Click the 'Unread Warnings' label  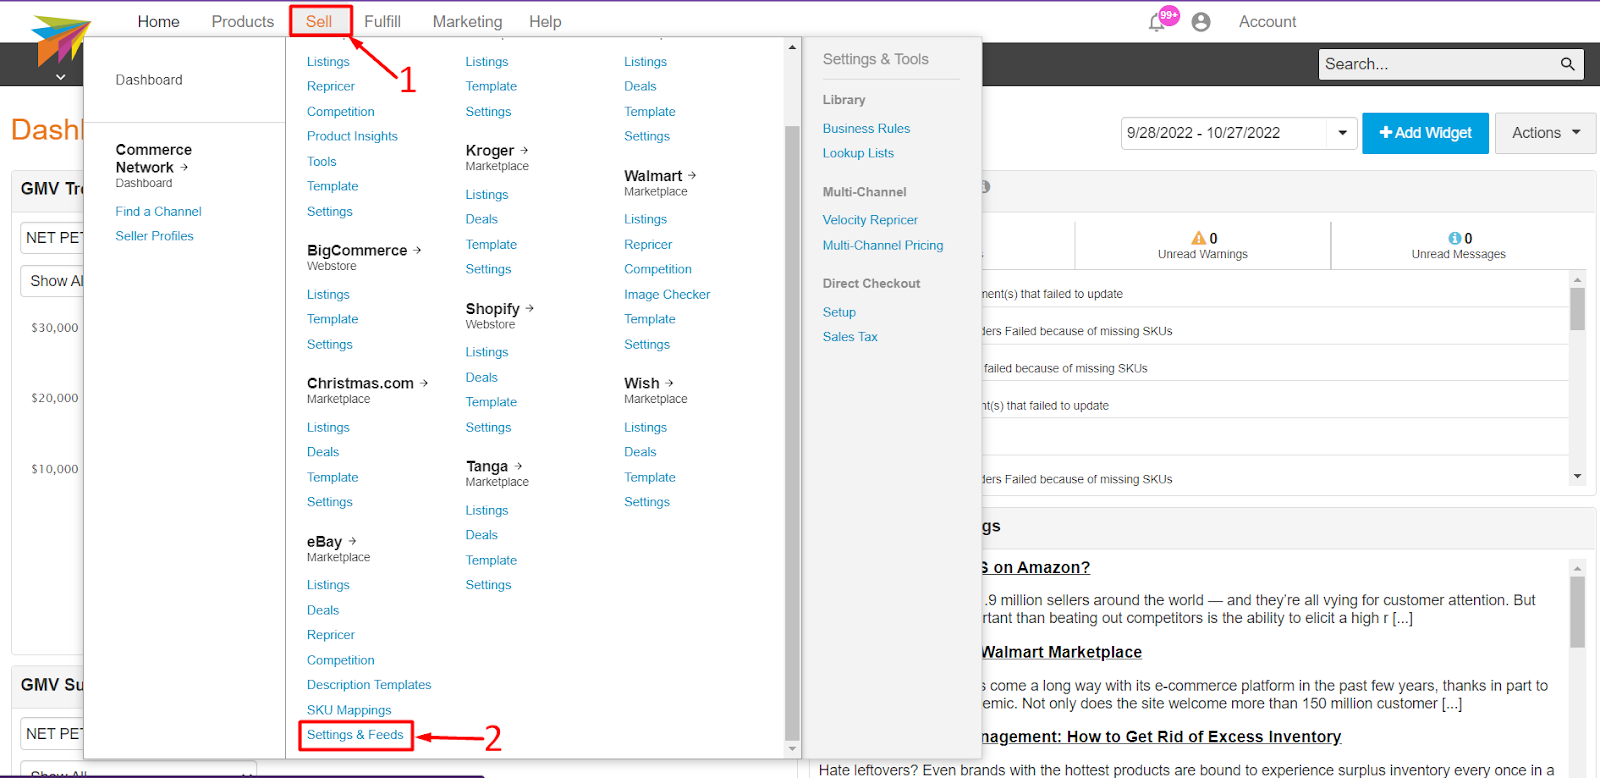point(1203,254)
